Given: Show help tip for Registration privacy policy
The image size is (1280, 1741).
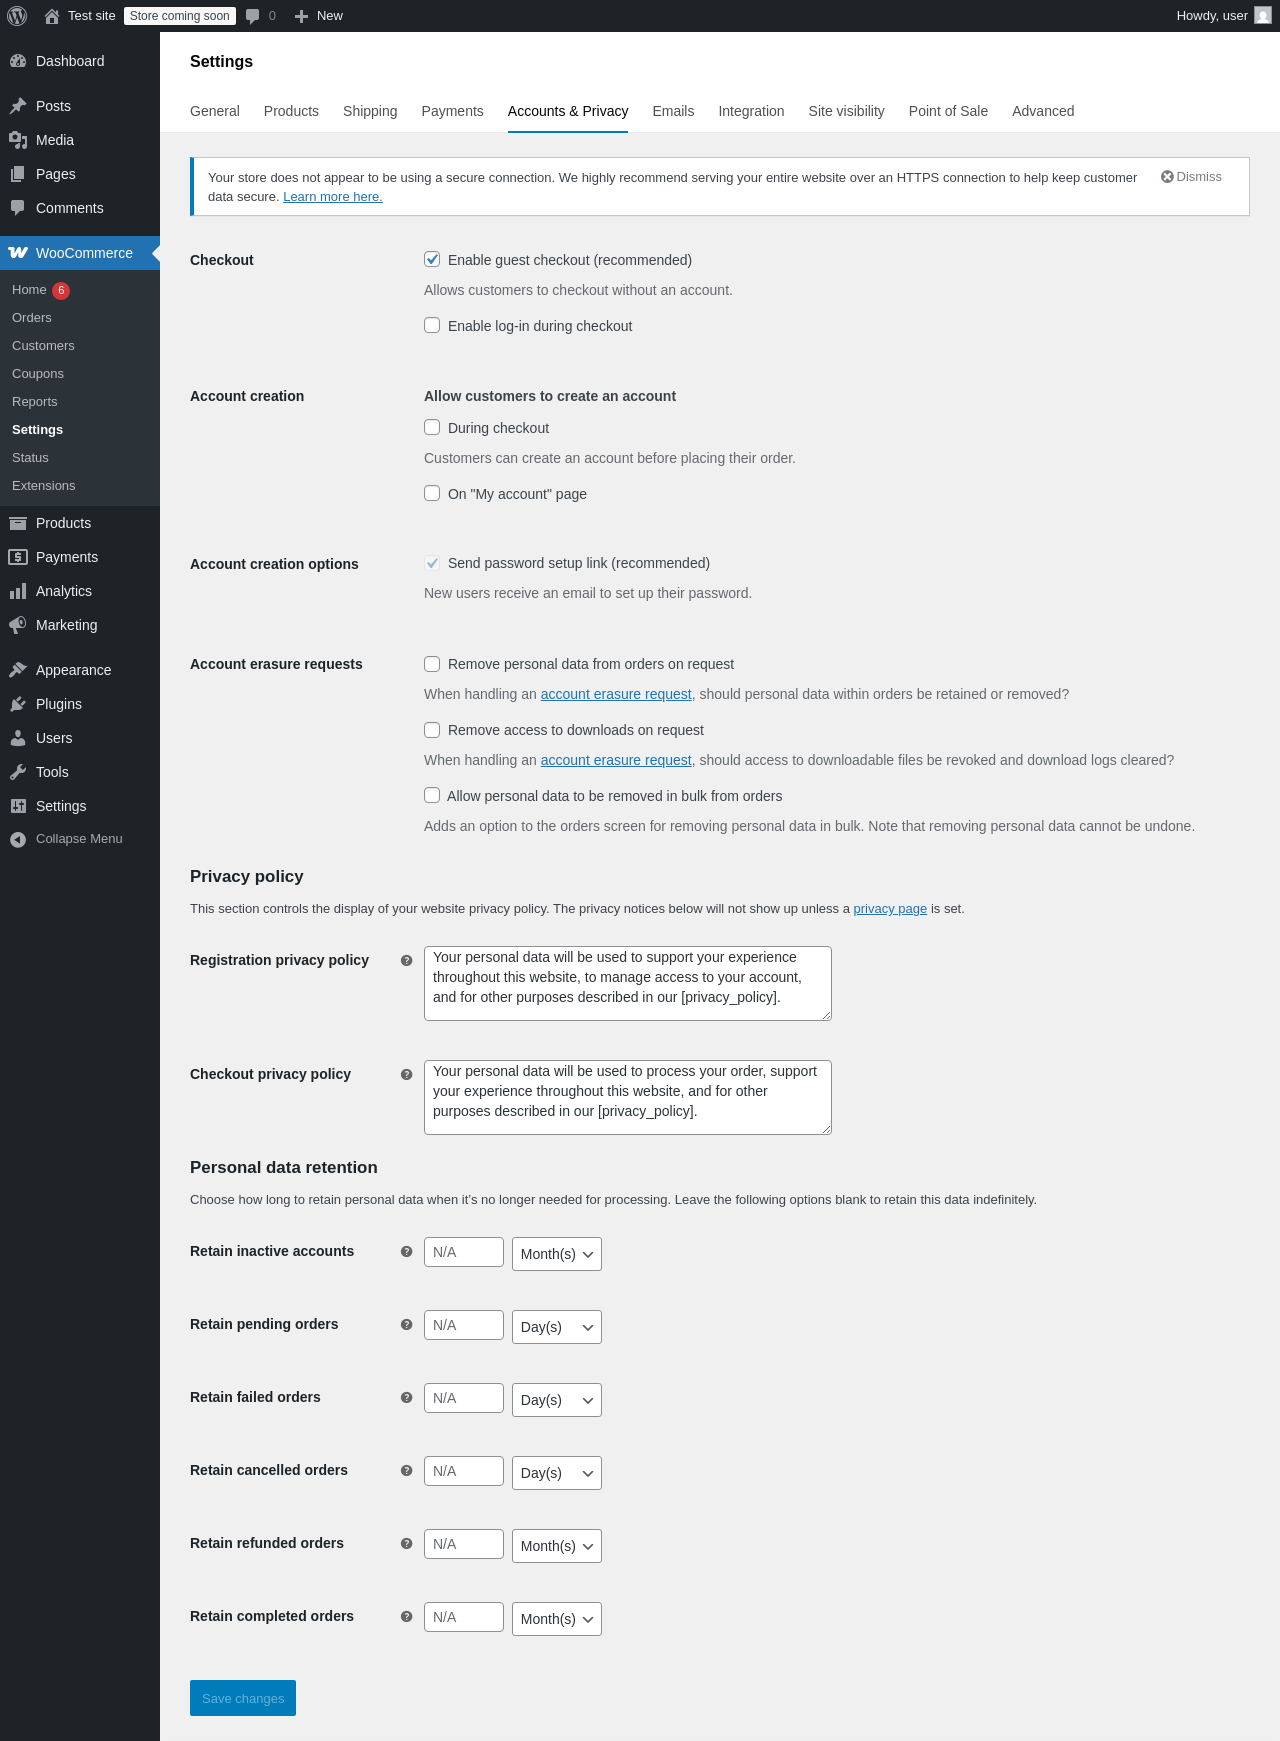Looking at the screenshot, I should (x=406, y=960).
